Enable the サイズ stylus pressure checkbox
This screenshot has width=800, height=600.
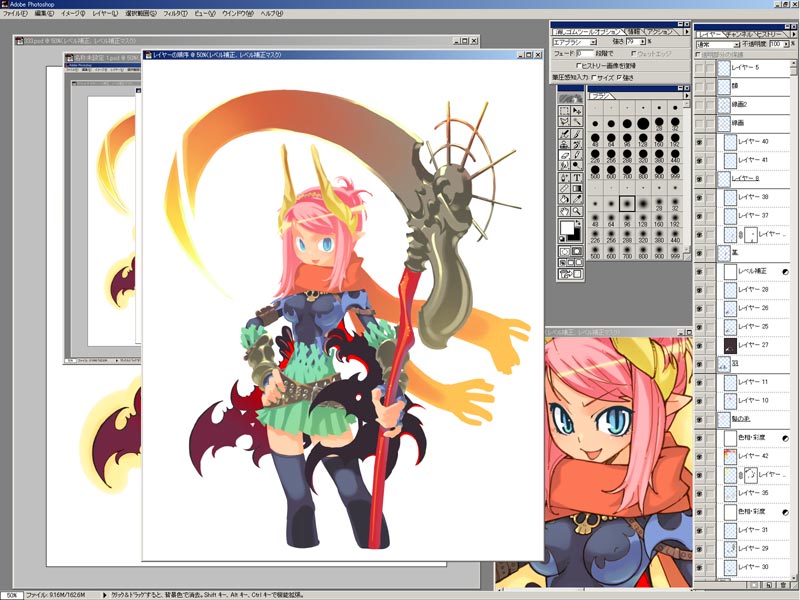click(x=593, y=78)
